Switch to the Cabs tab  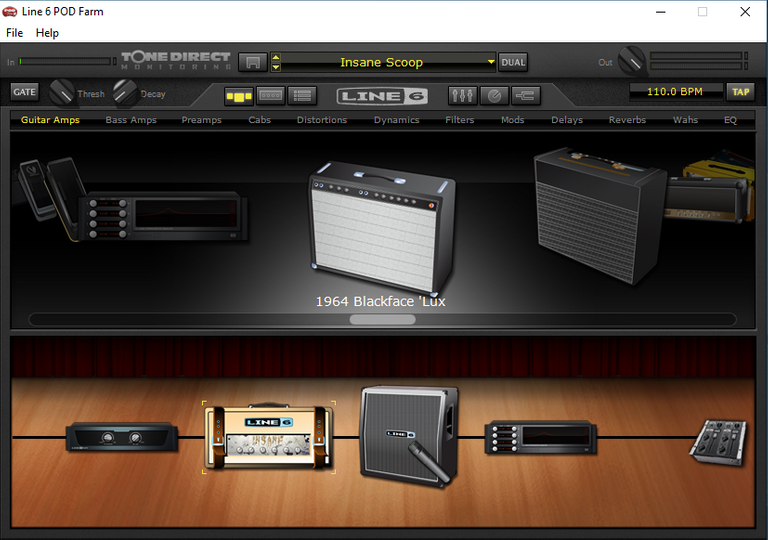(x=260, y=120)
